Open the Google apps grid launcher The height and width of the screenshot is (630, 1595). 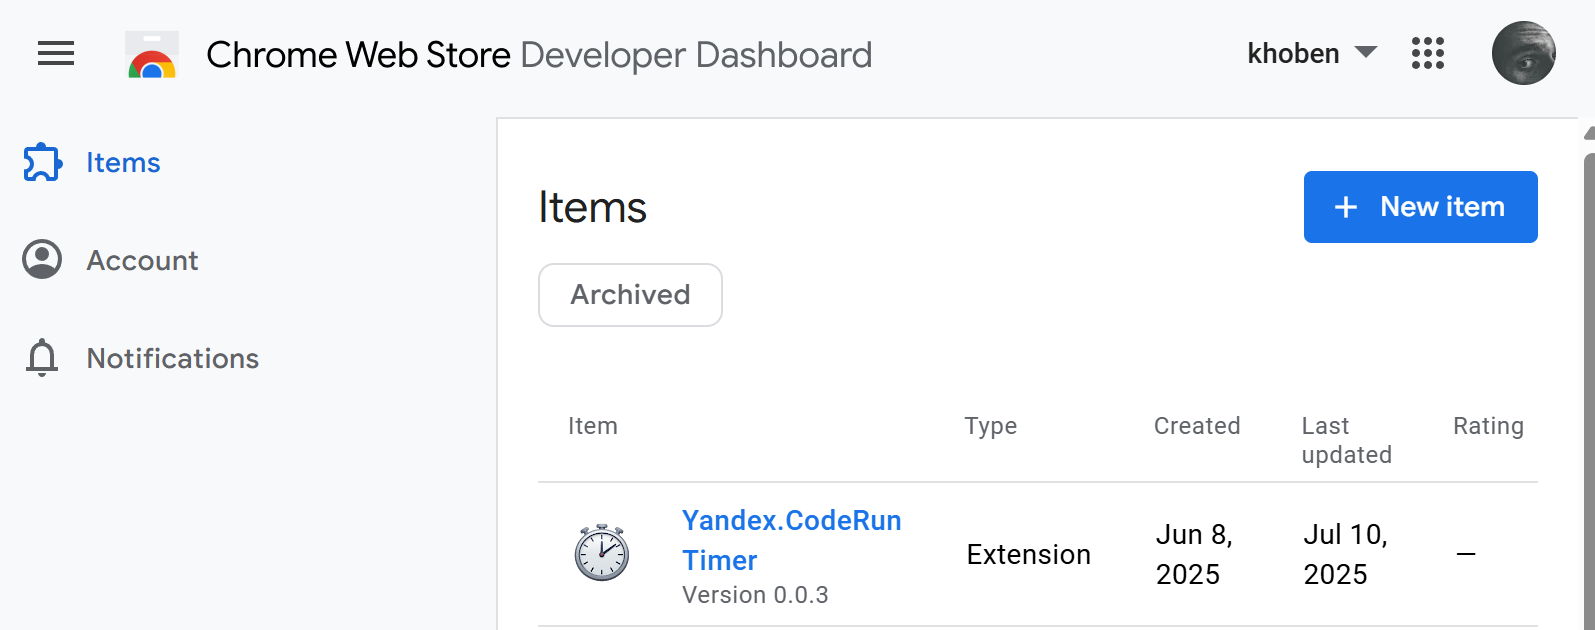(1428, 54)
